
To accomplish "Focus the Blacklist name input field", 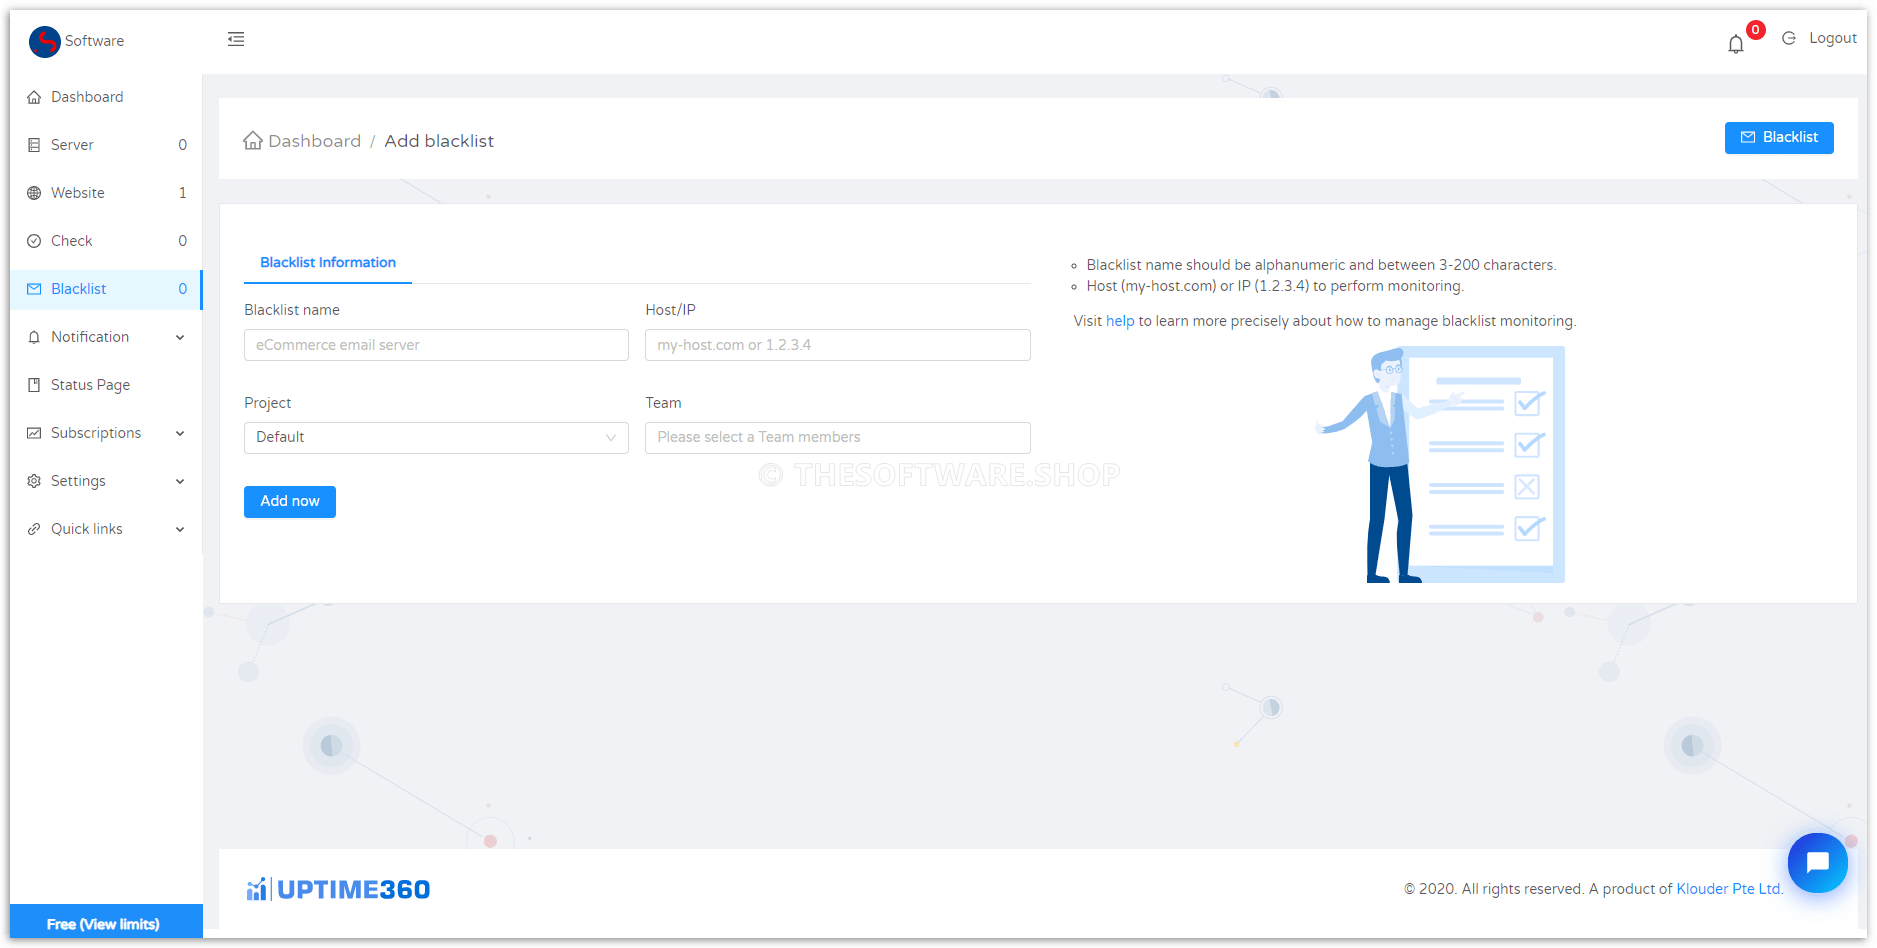I will point(436,345).
